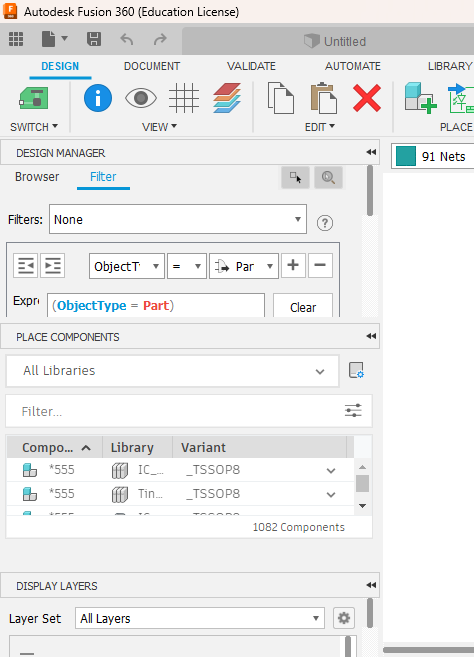The height and width of the screenshot is (657, 474).
Task: Select the *555 row from IC_ library
Action: pos(180,470)
